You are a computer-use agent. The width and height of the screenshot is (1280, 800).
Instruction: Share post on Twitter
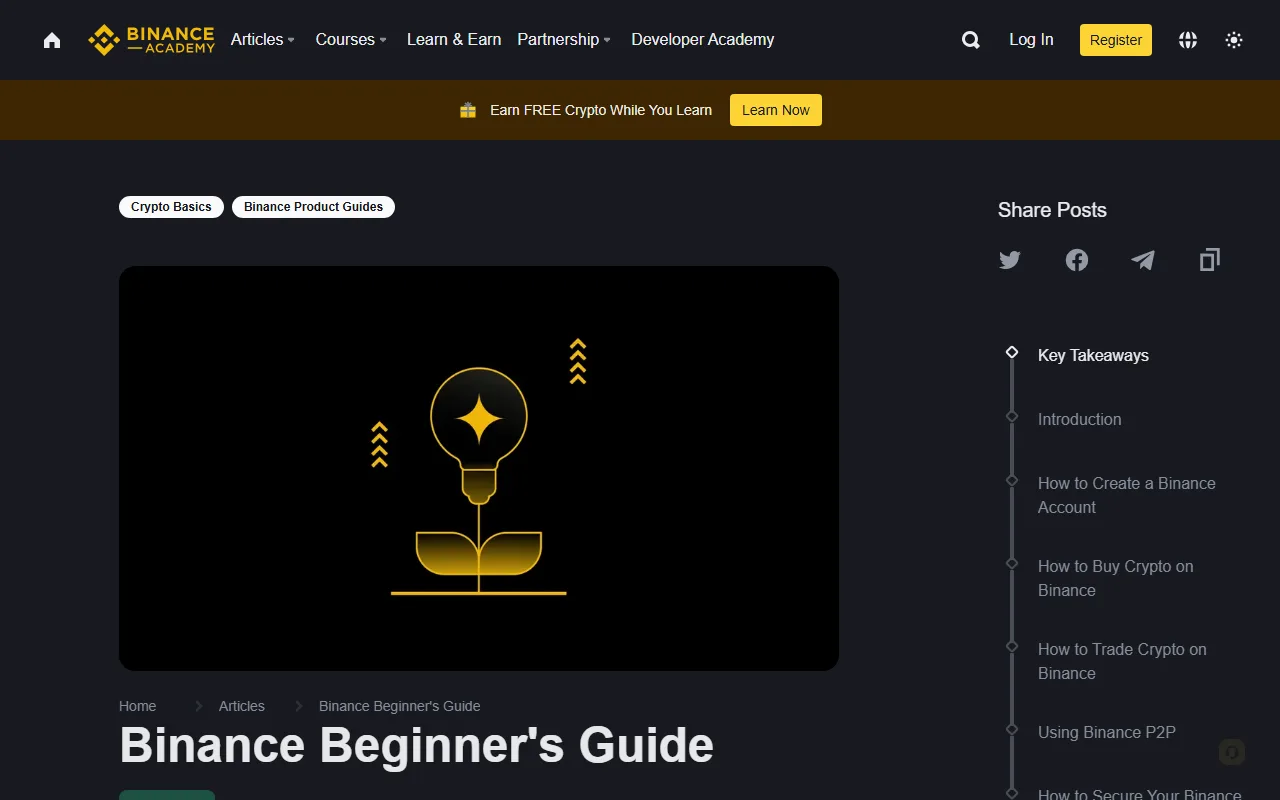(x=1010, y=260)
